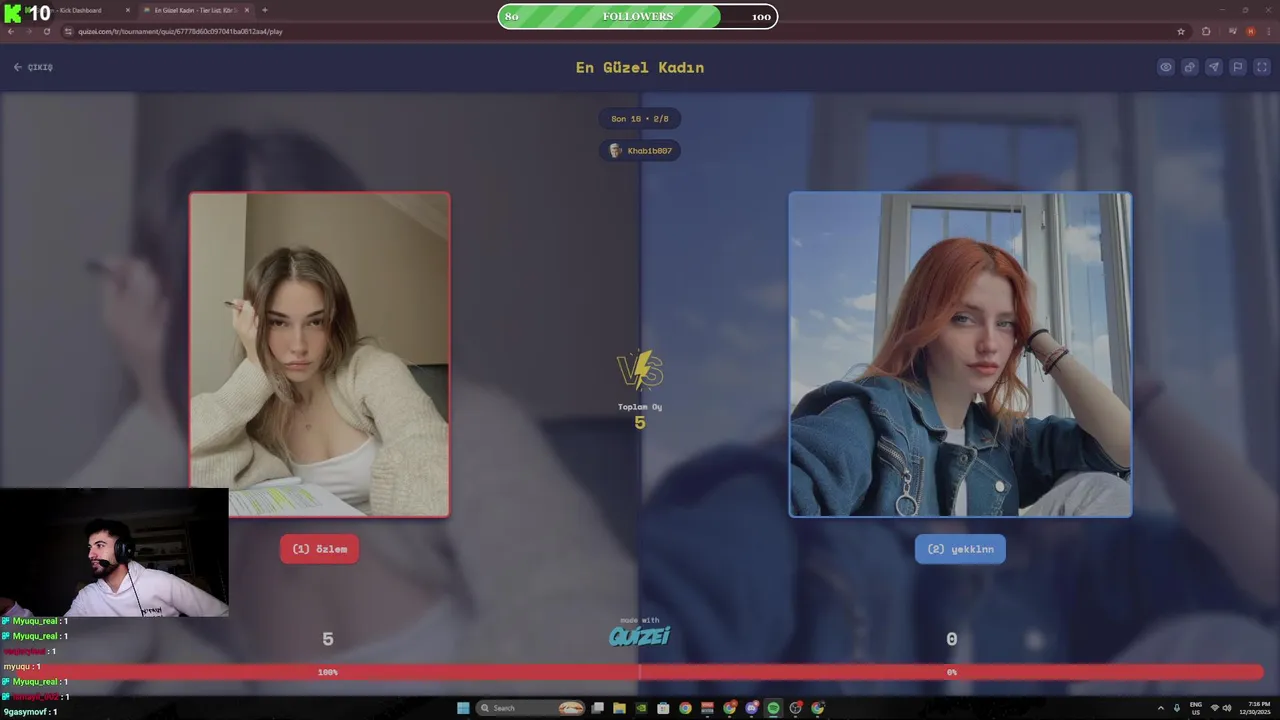Open Microsoft Store on taskbar
The width and height of the screenshot is (1280, 720).
(x=663, y=708)
